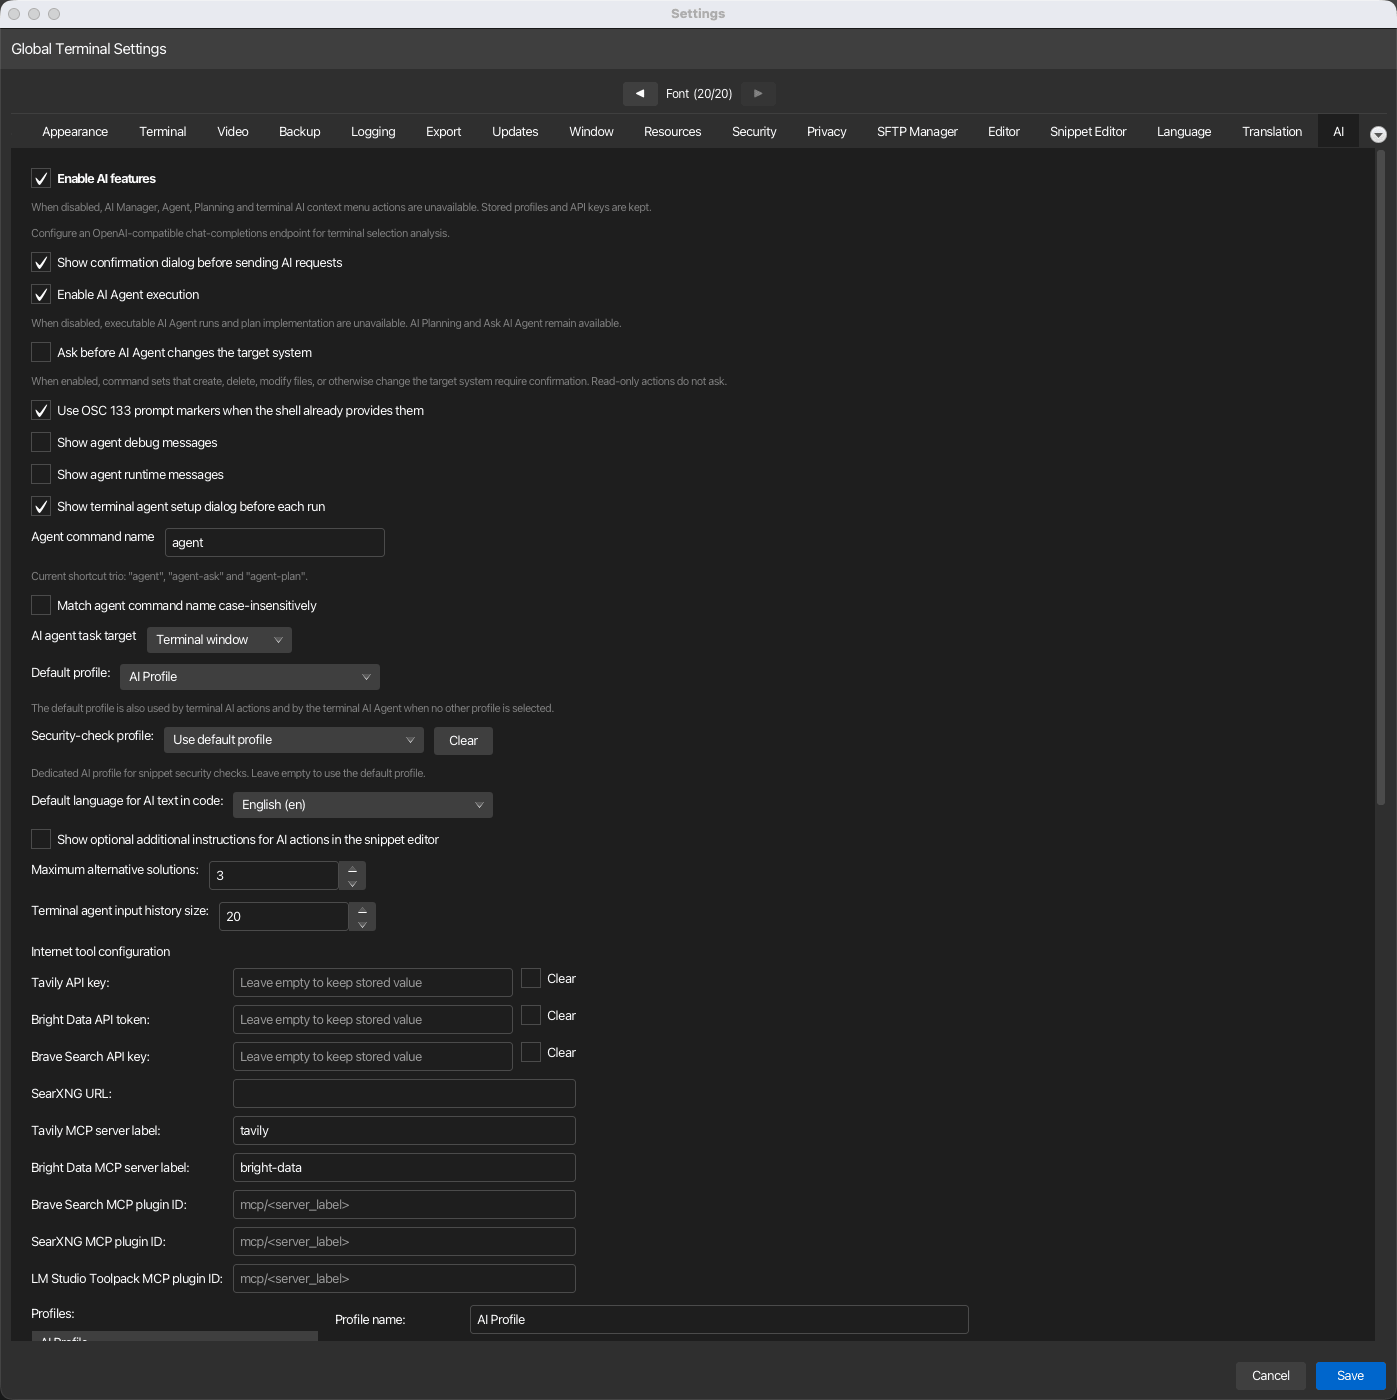Screen dimensions: 1397x1400
Task: Click the previous font arrow button
Action: coord(640,94)
